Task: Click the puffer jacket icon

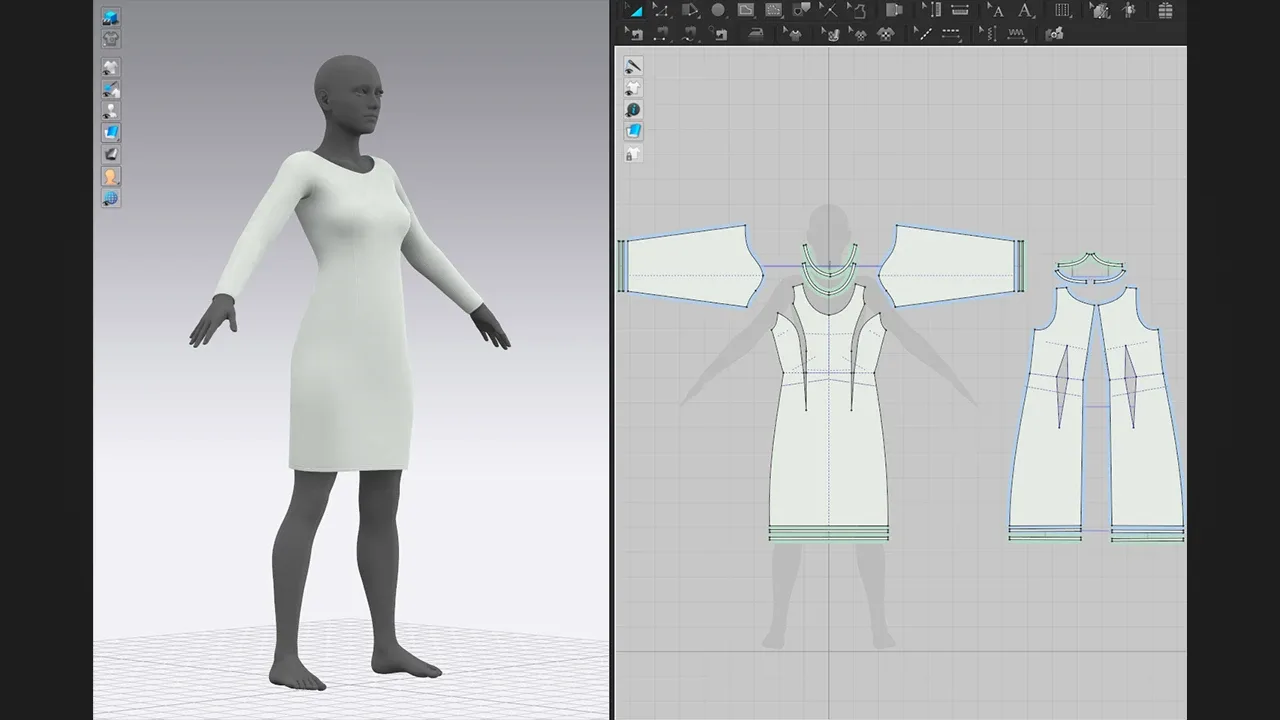Action: (1166, 10)
